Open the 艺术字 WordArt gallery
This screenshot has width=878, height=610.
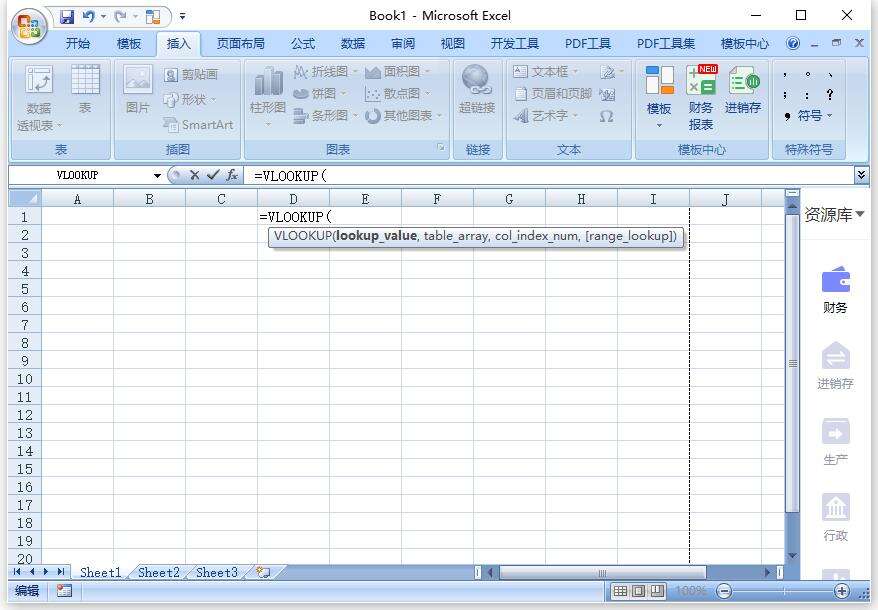[x=546, y=116]
